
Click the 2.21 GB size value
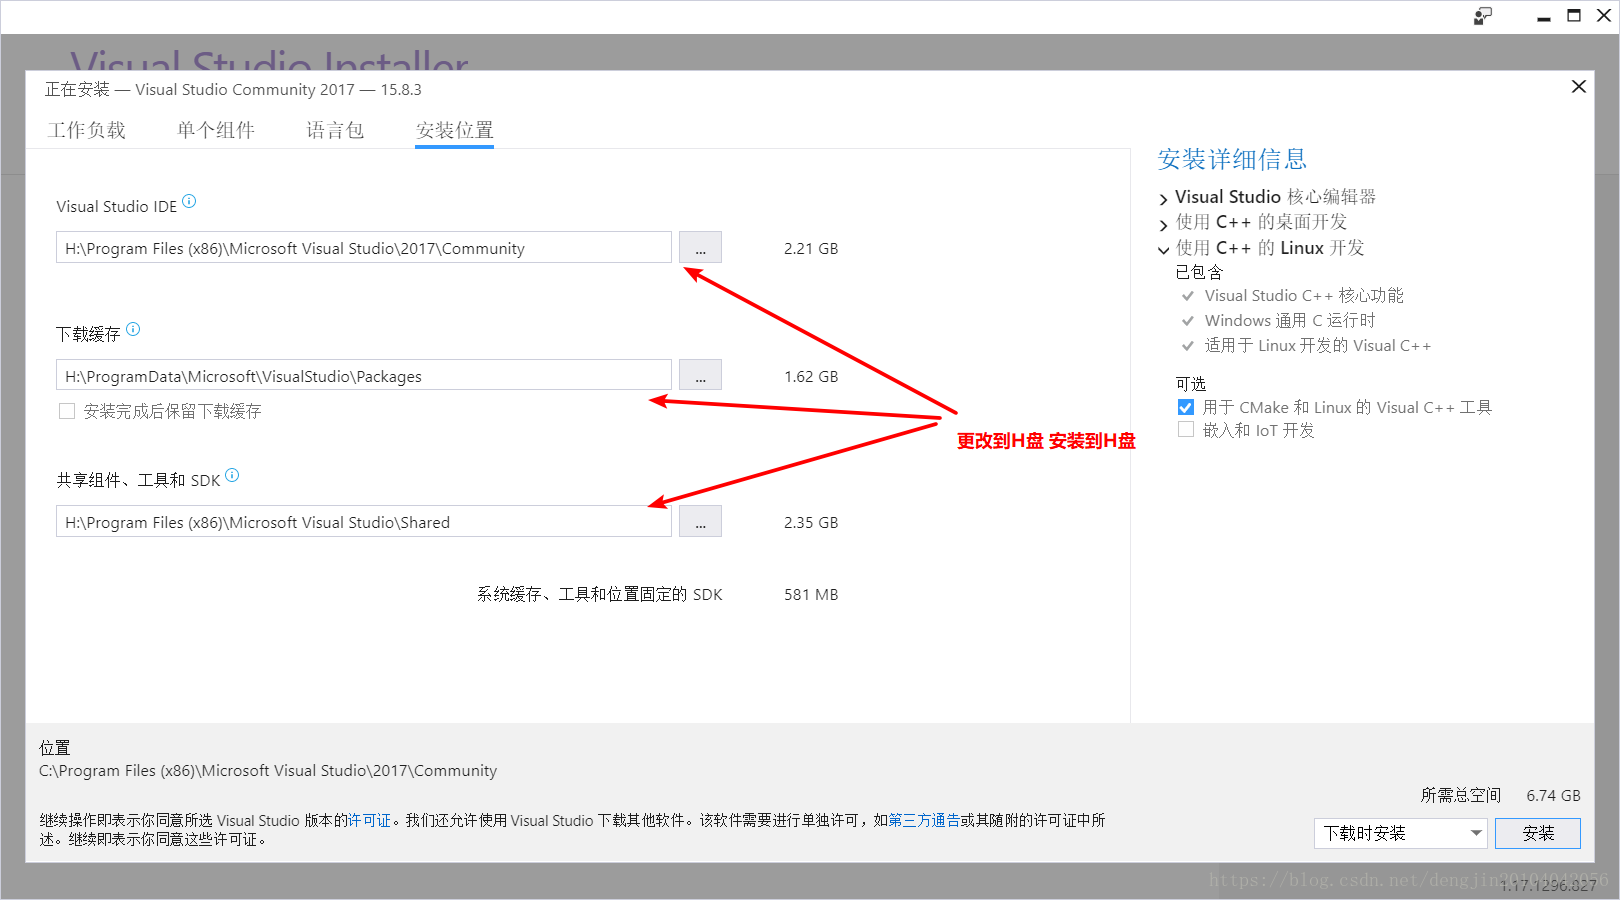pyautogui.click(x=811, y=248)
